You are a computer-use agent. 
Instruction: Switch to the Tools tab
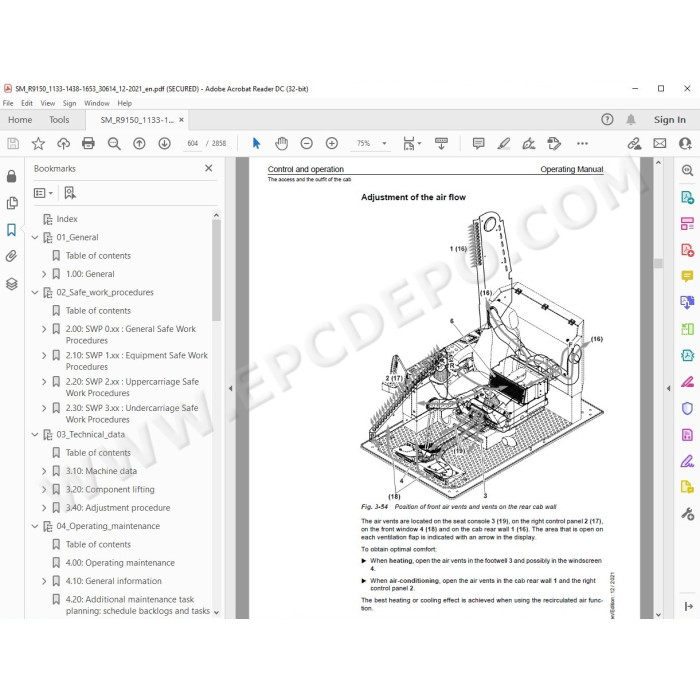click(x=59, y=120)
